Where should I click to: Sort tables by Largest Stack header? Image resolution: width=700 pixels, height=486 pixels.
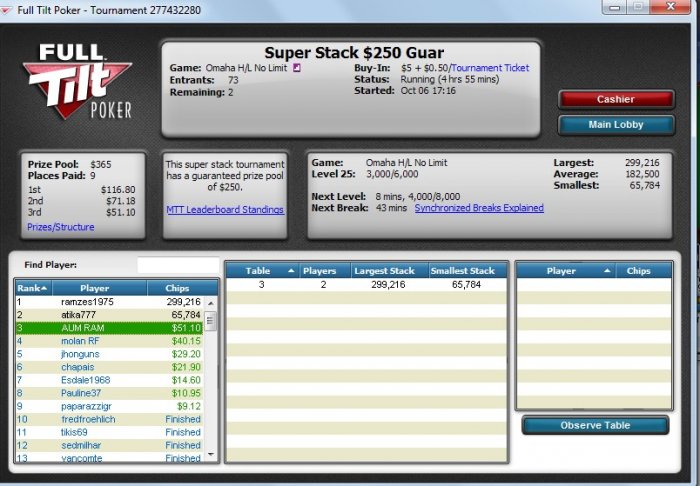pos(389,271)
